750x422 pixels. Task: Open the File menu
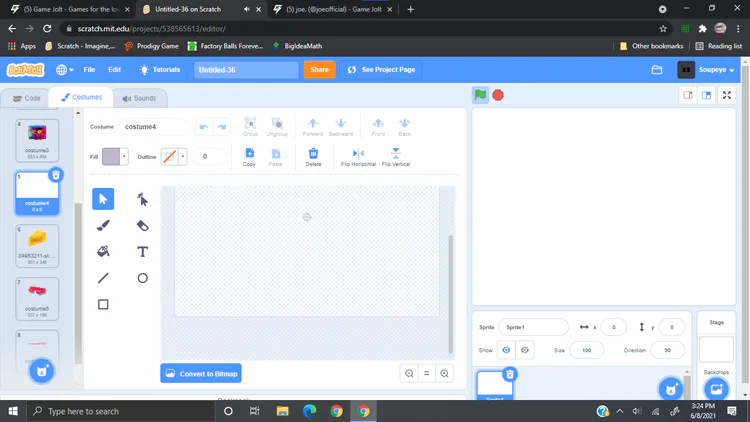pyautogui.click(x=89, y=70)
